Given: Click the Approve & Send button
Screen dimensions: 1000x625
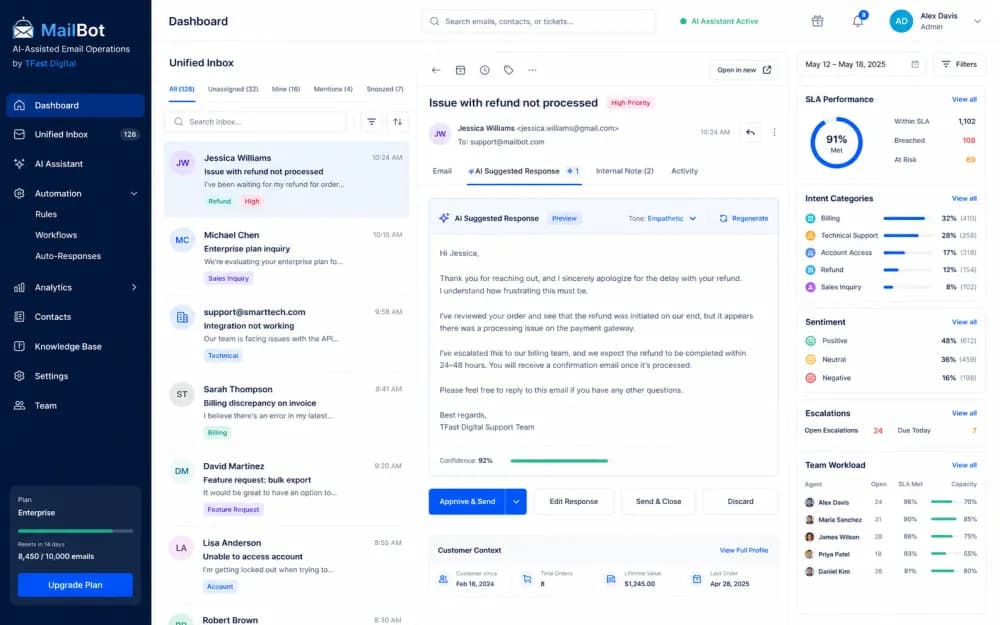Looking at the screenshot, I should click(x=467, y=501).
